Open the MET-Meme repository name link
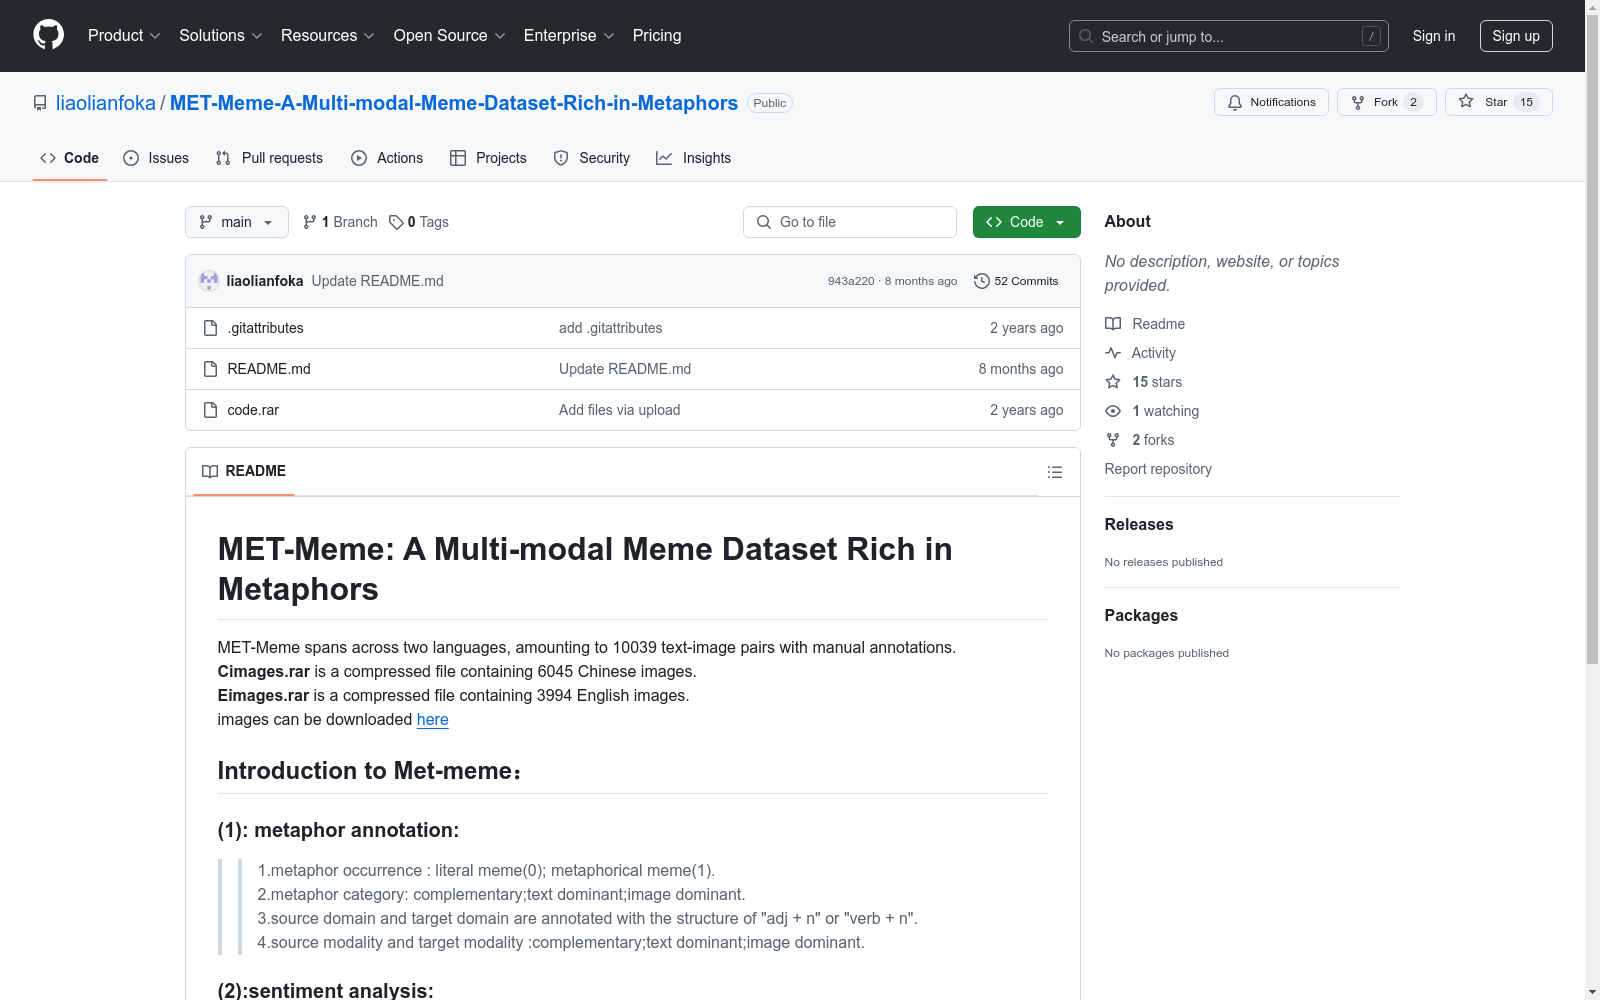This screenshot has width=1600, height=1000. tap(454, 103)
